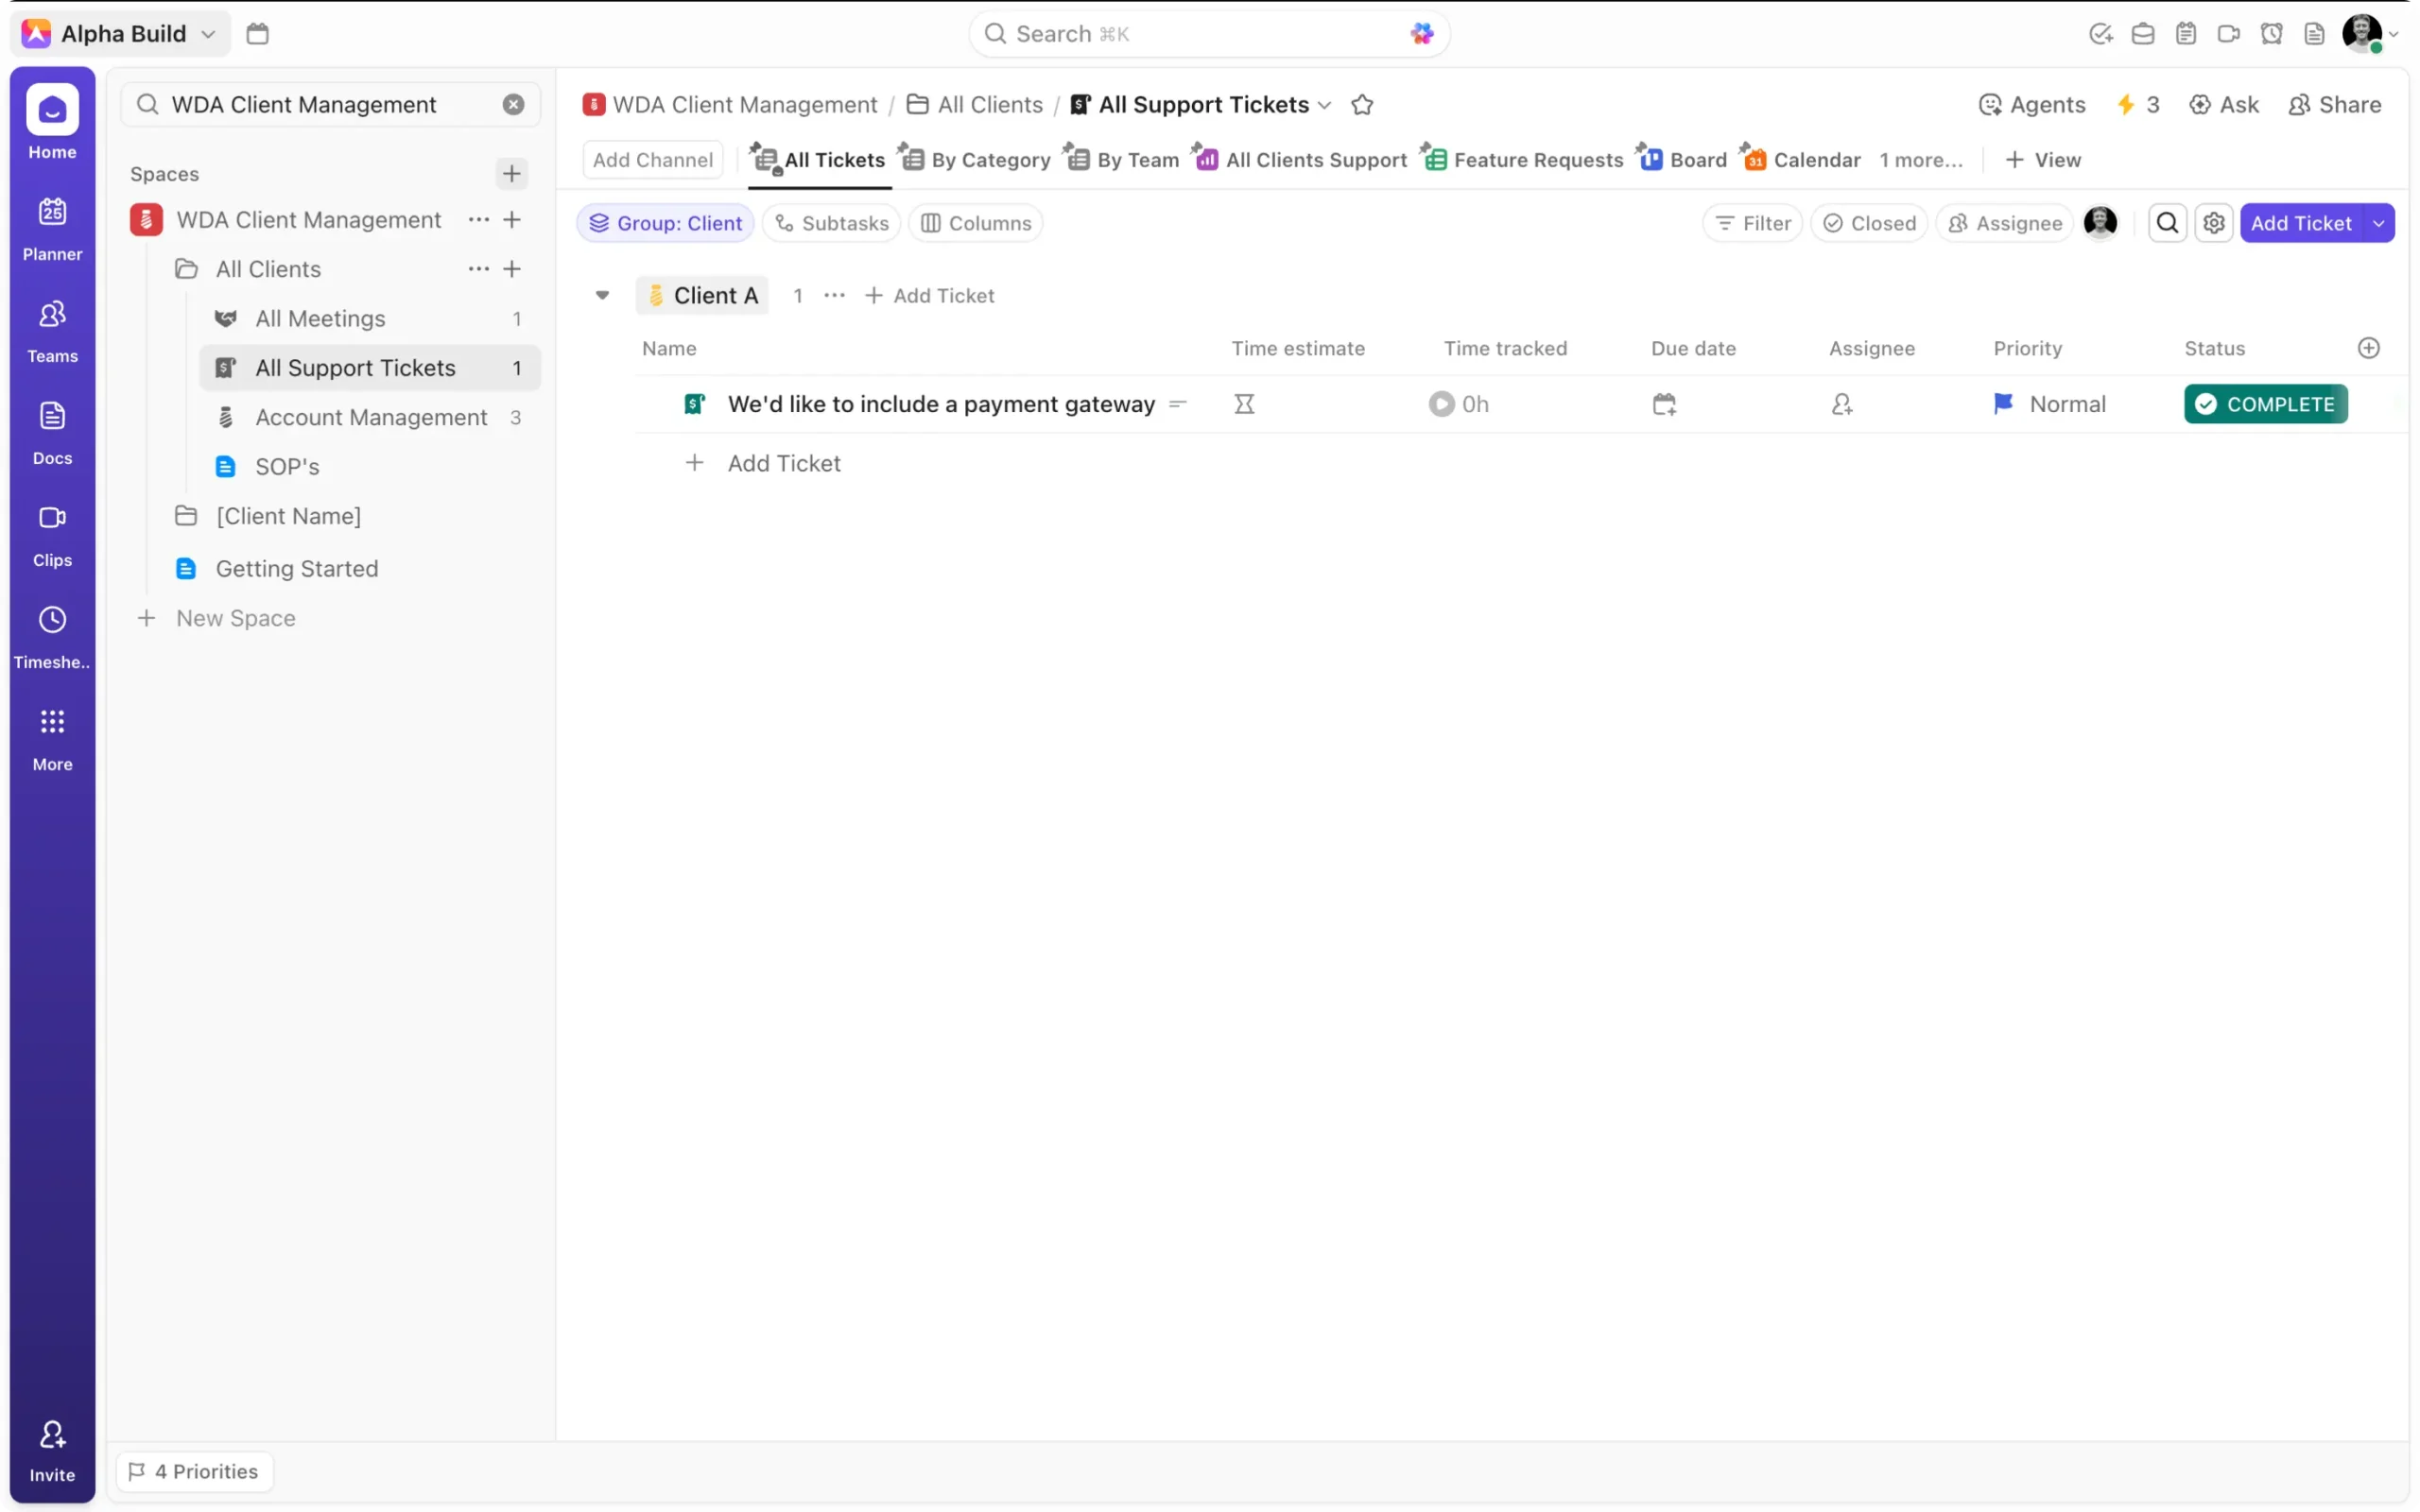Add a new column with the plus icon
Viewport: 2420px width, 1512px height.
point(2367,348)
